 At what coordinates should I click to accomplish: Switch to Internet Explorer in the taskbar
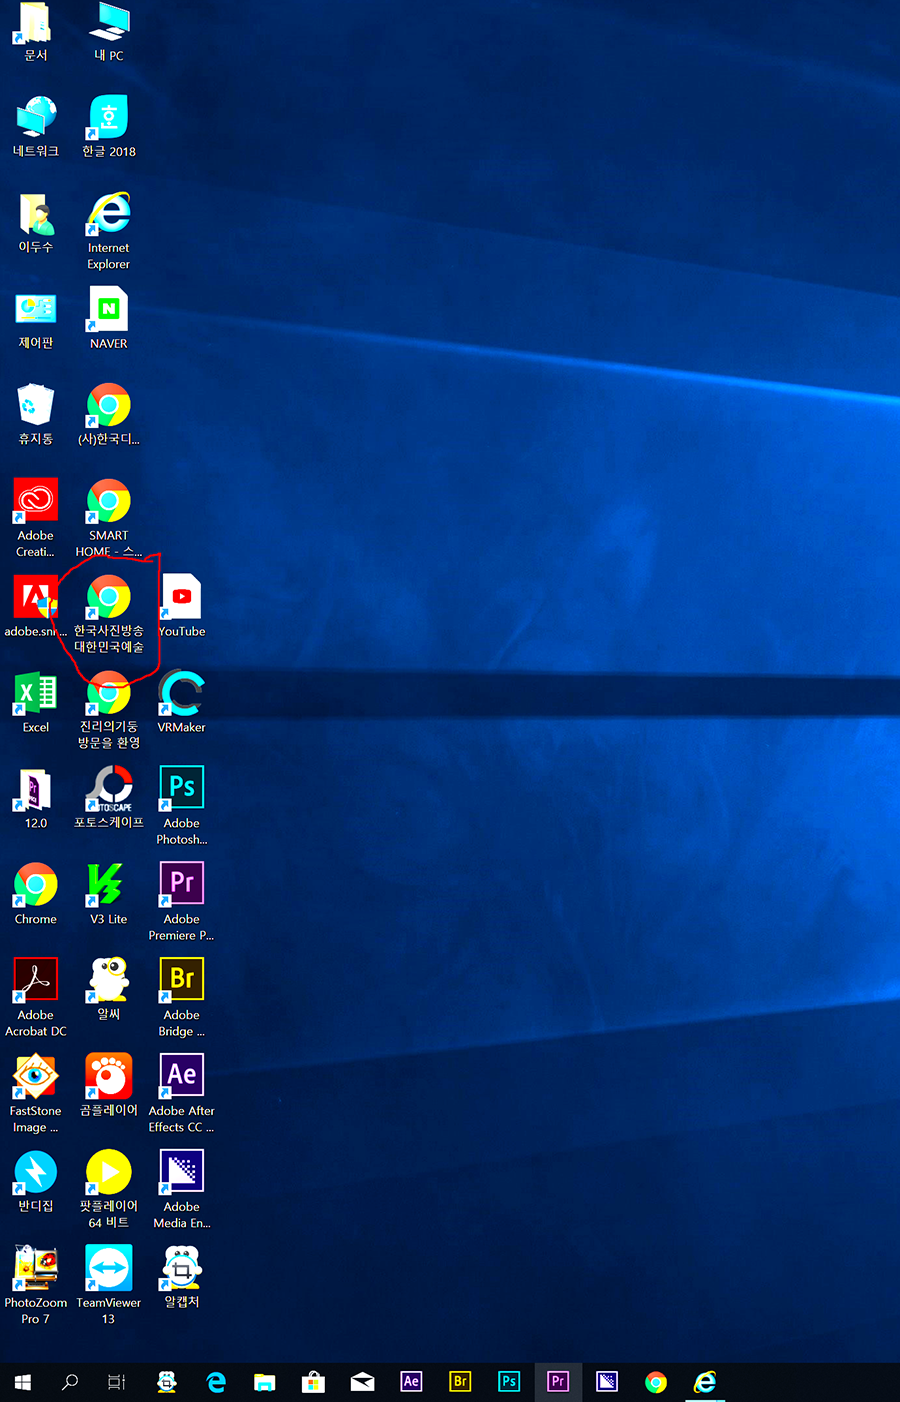(x=705, y=1382)
